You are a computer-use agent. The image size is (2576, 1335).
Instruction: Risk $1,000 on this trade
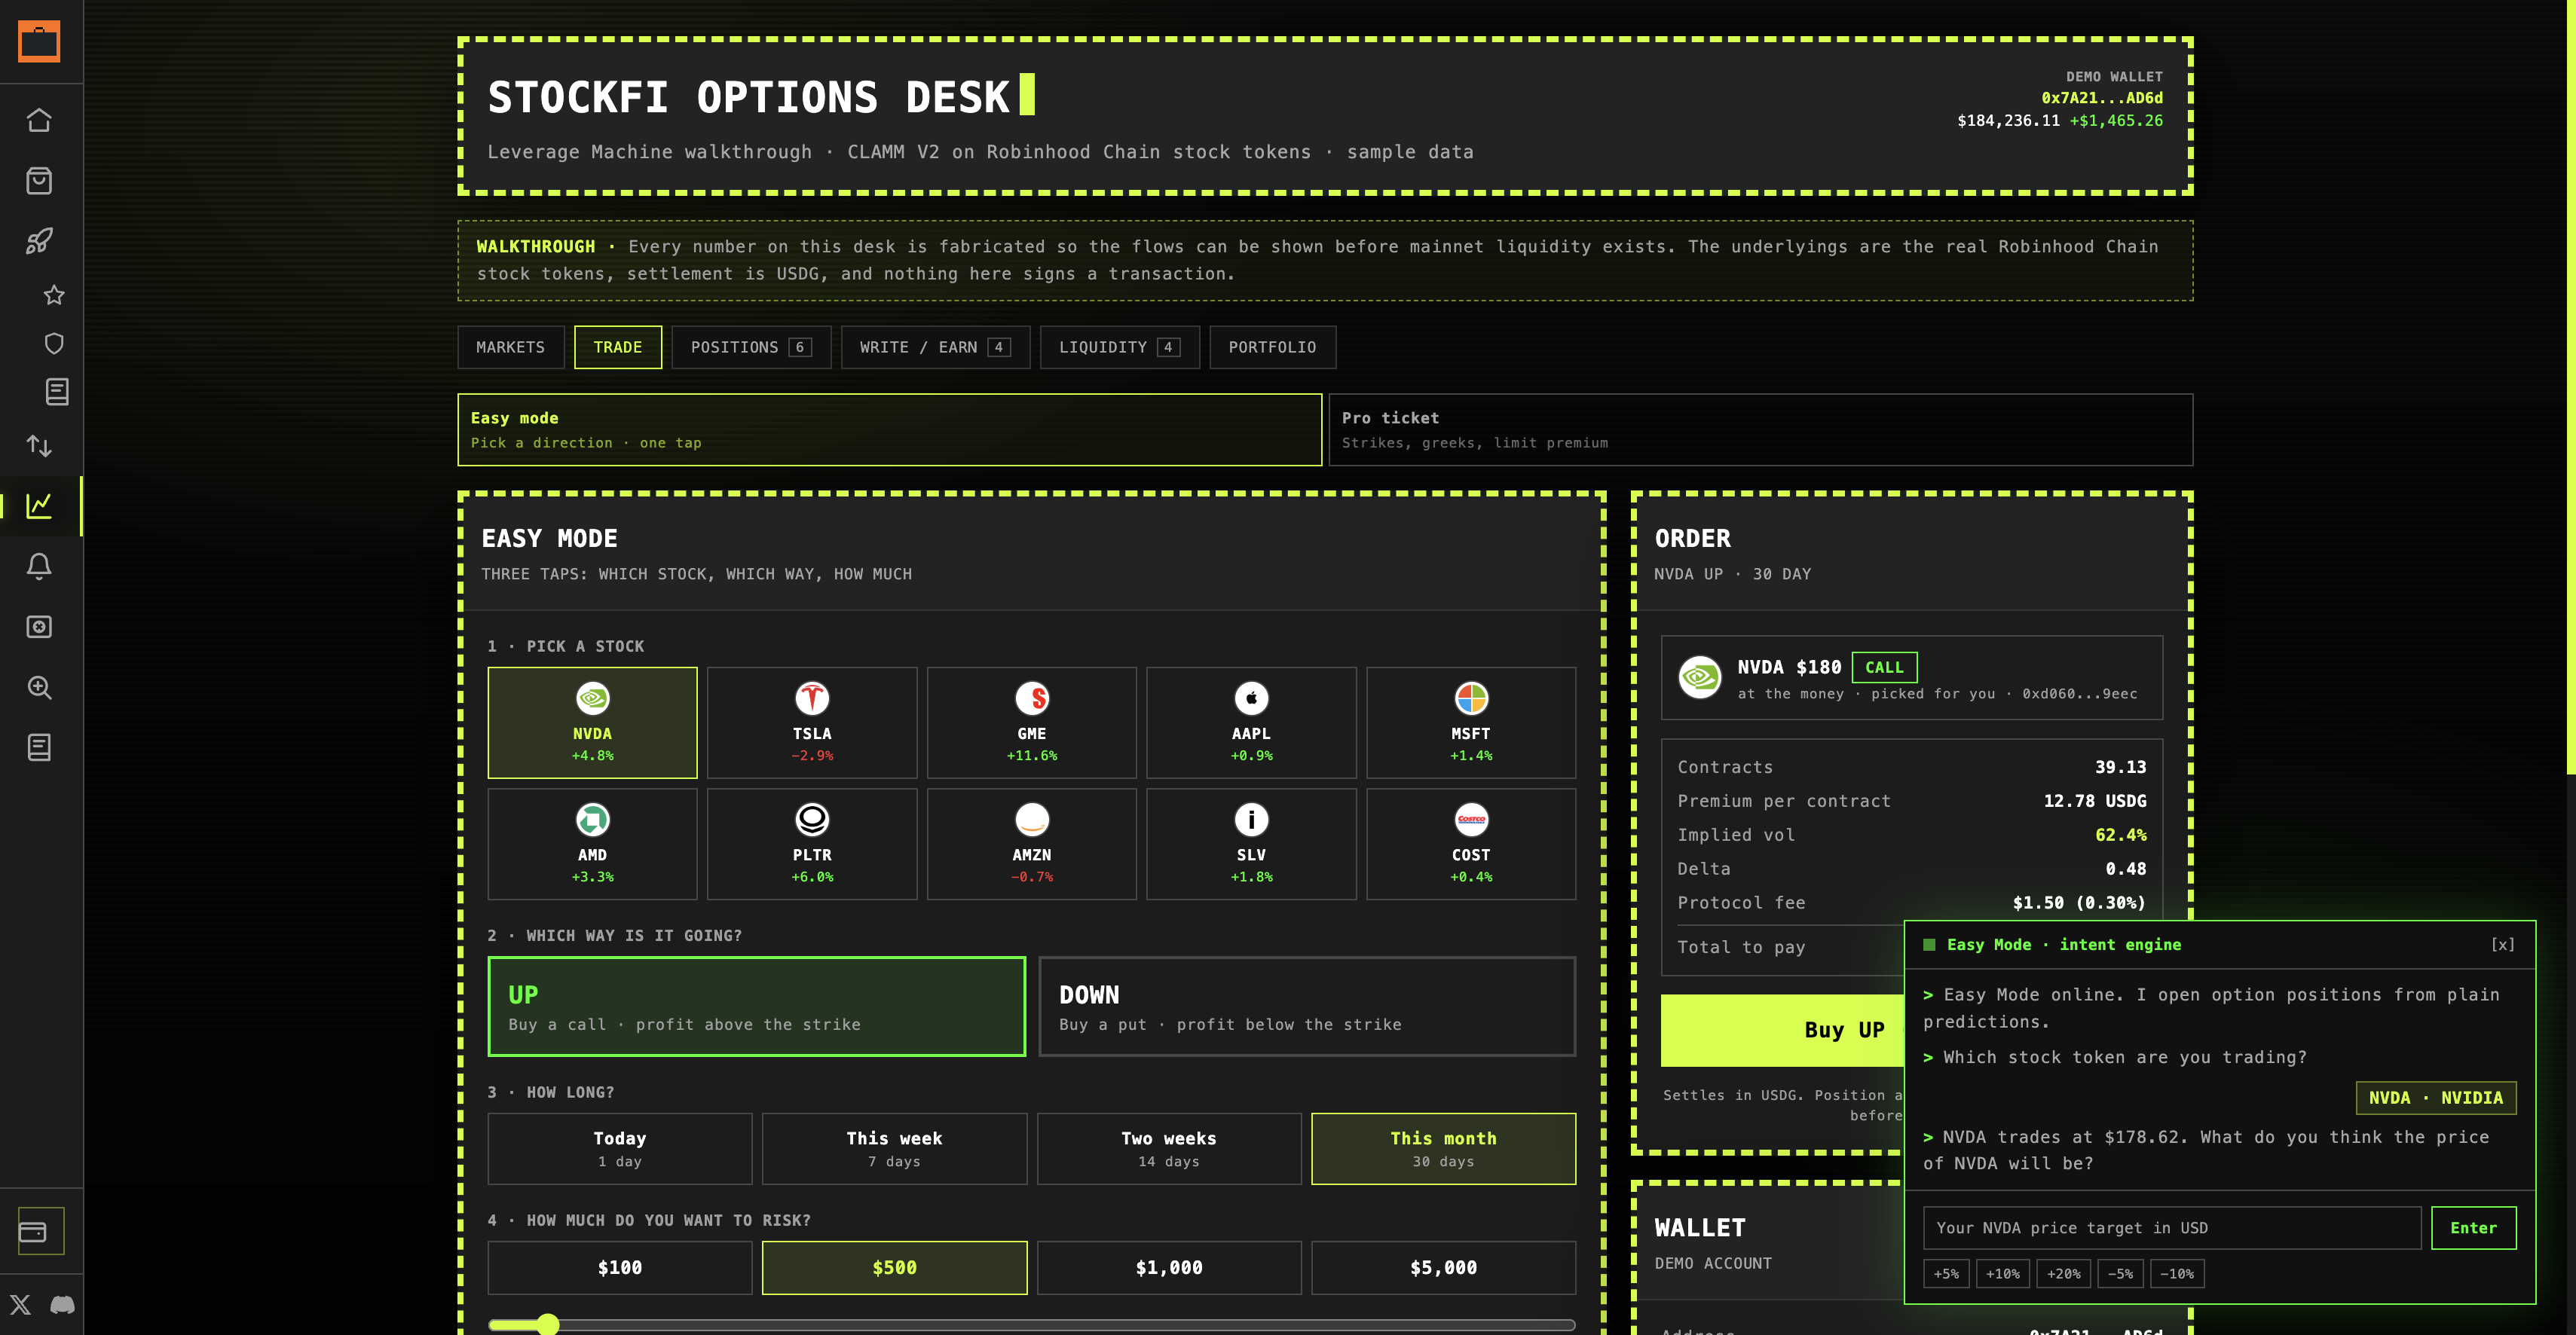(1169, 1268)
